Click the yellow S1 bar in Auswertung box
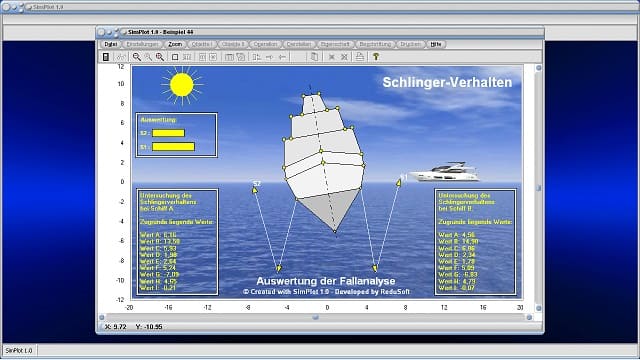 [173, 147]
